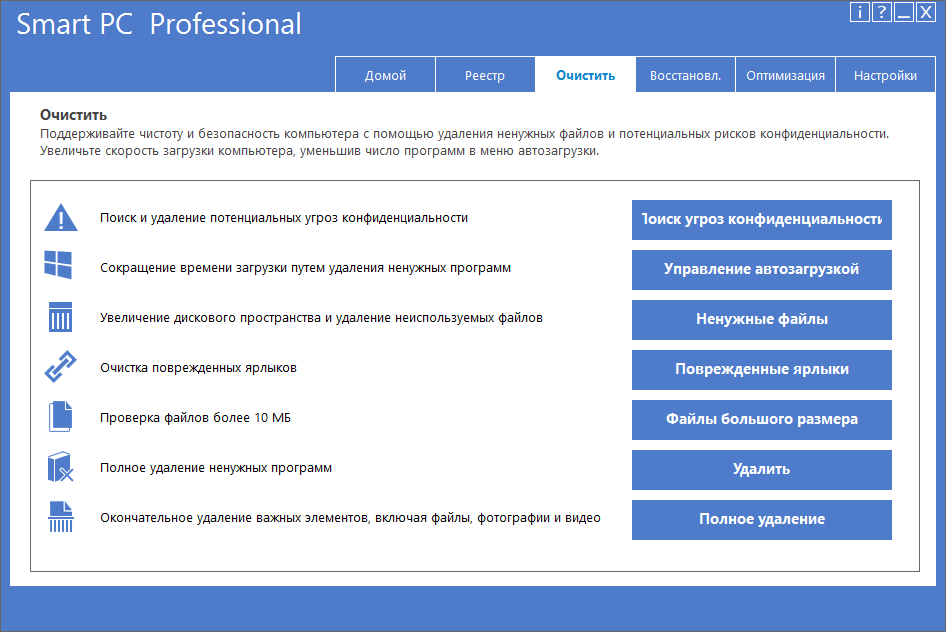Open the info 'i' title bar button
Image resolution: width=946 pixels, height=632 pixels.
click(860, 12)
